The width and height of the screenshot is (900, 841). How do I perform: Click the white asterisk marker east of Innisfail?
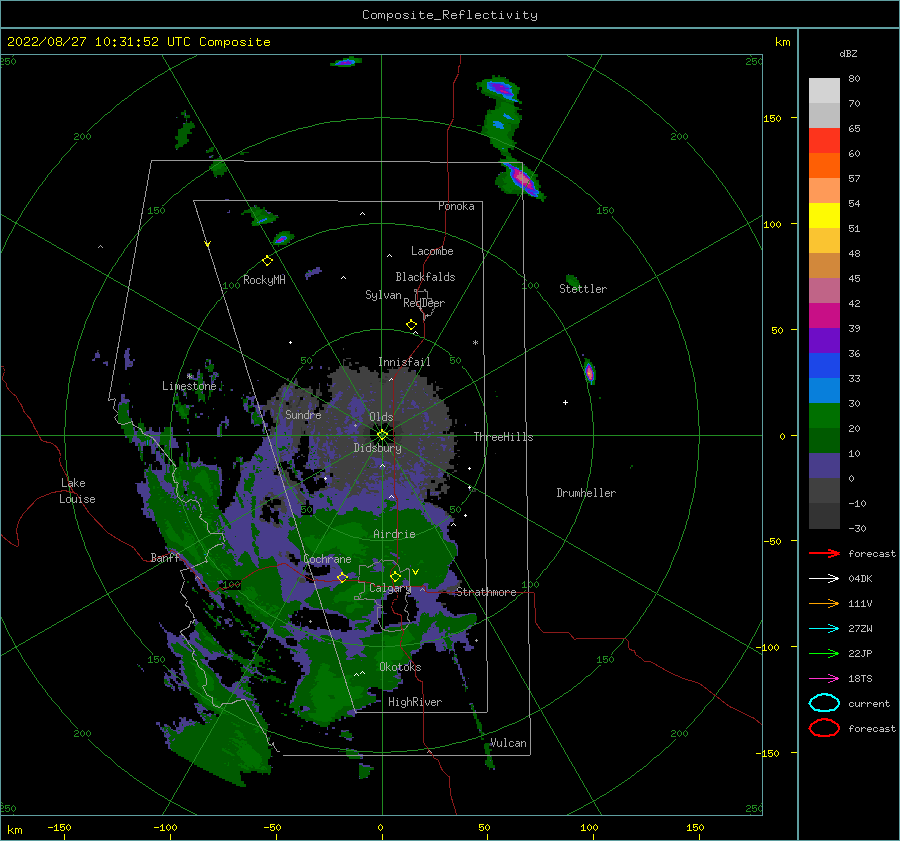[475, 343]
